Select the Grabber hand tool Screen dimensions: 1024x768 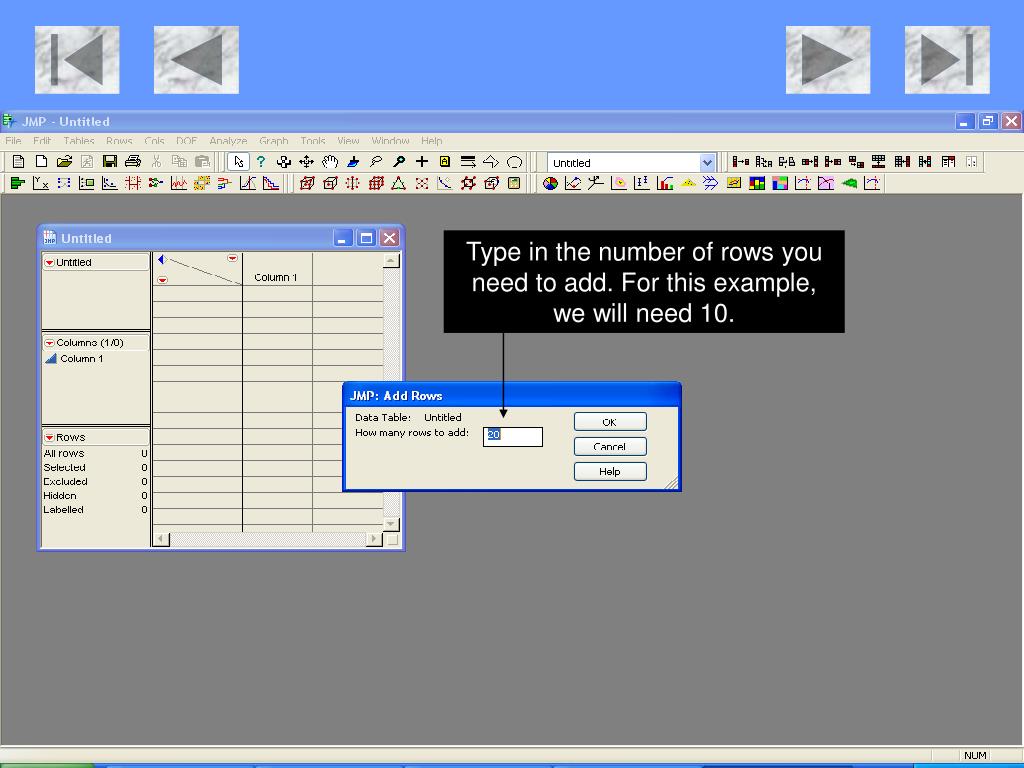[330, 161]
